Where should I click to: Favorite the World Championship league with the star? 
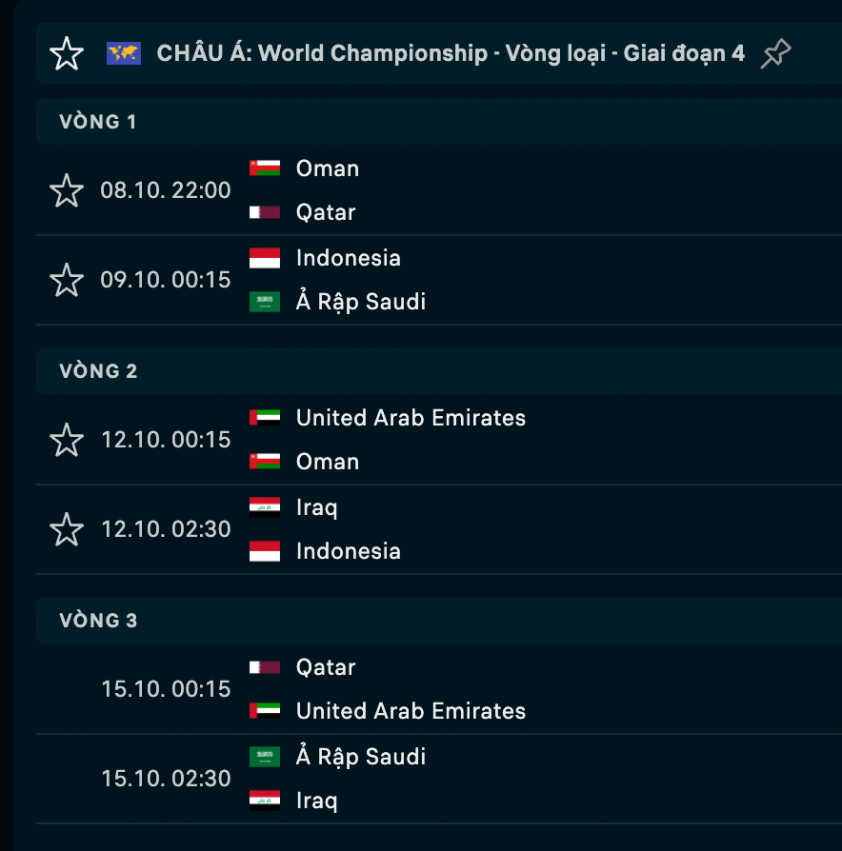click(67, 54)
